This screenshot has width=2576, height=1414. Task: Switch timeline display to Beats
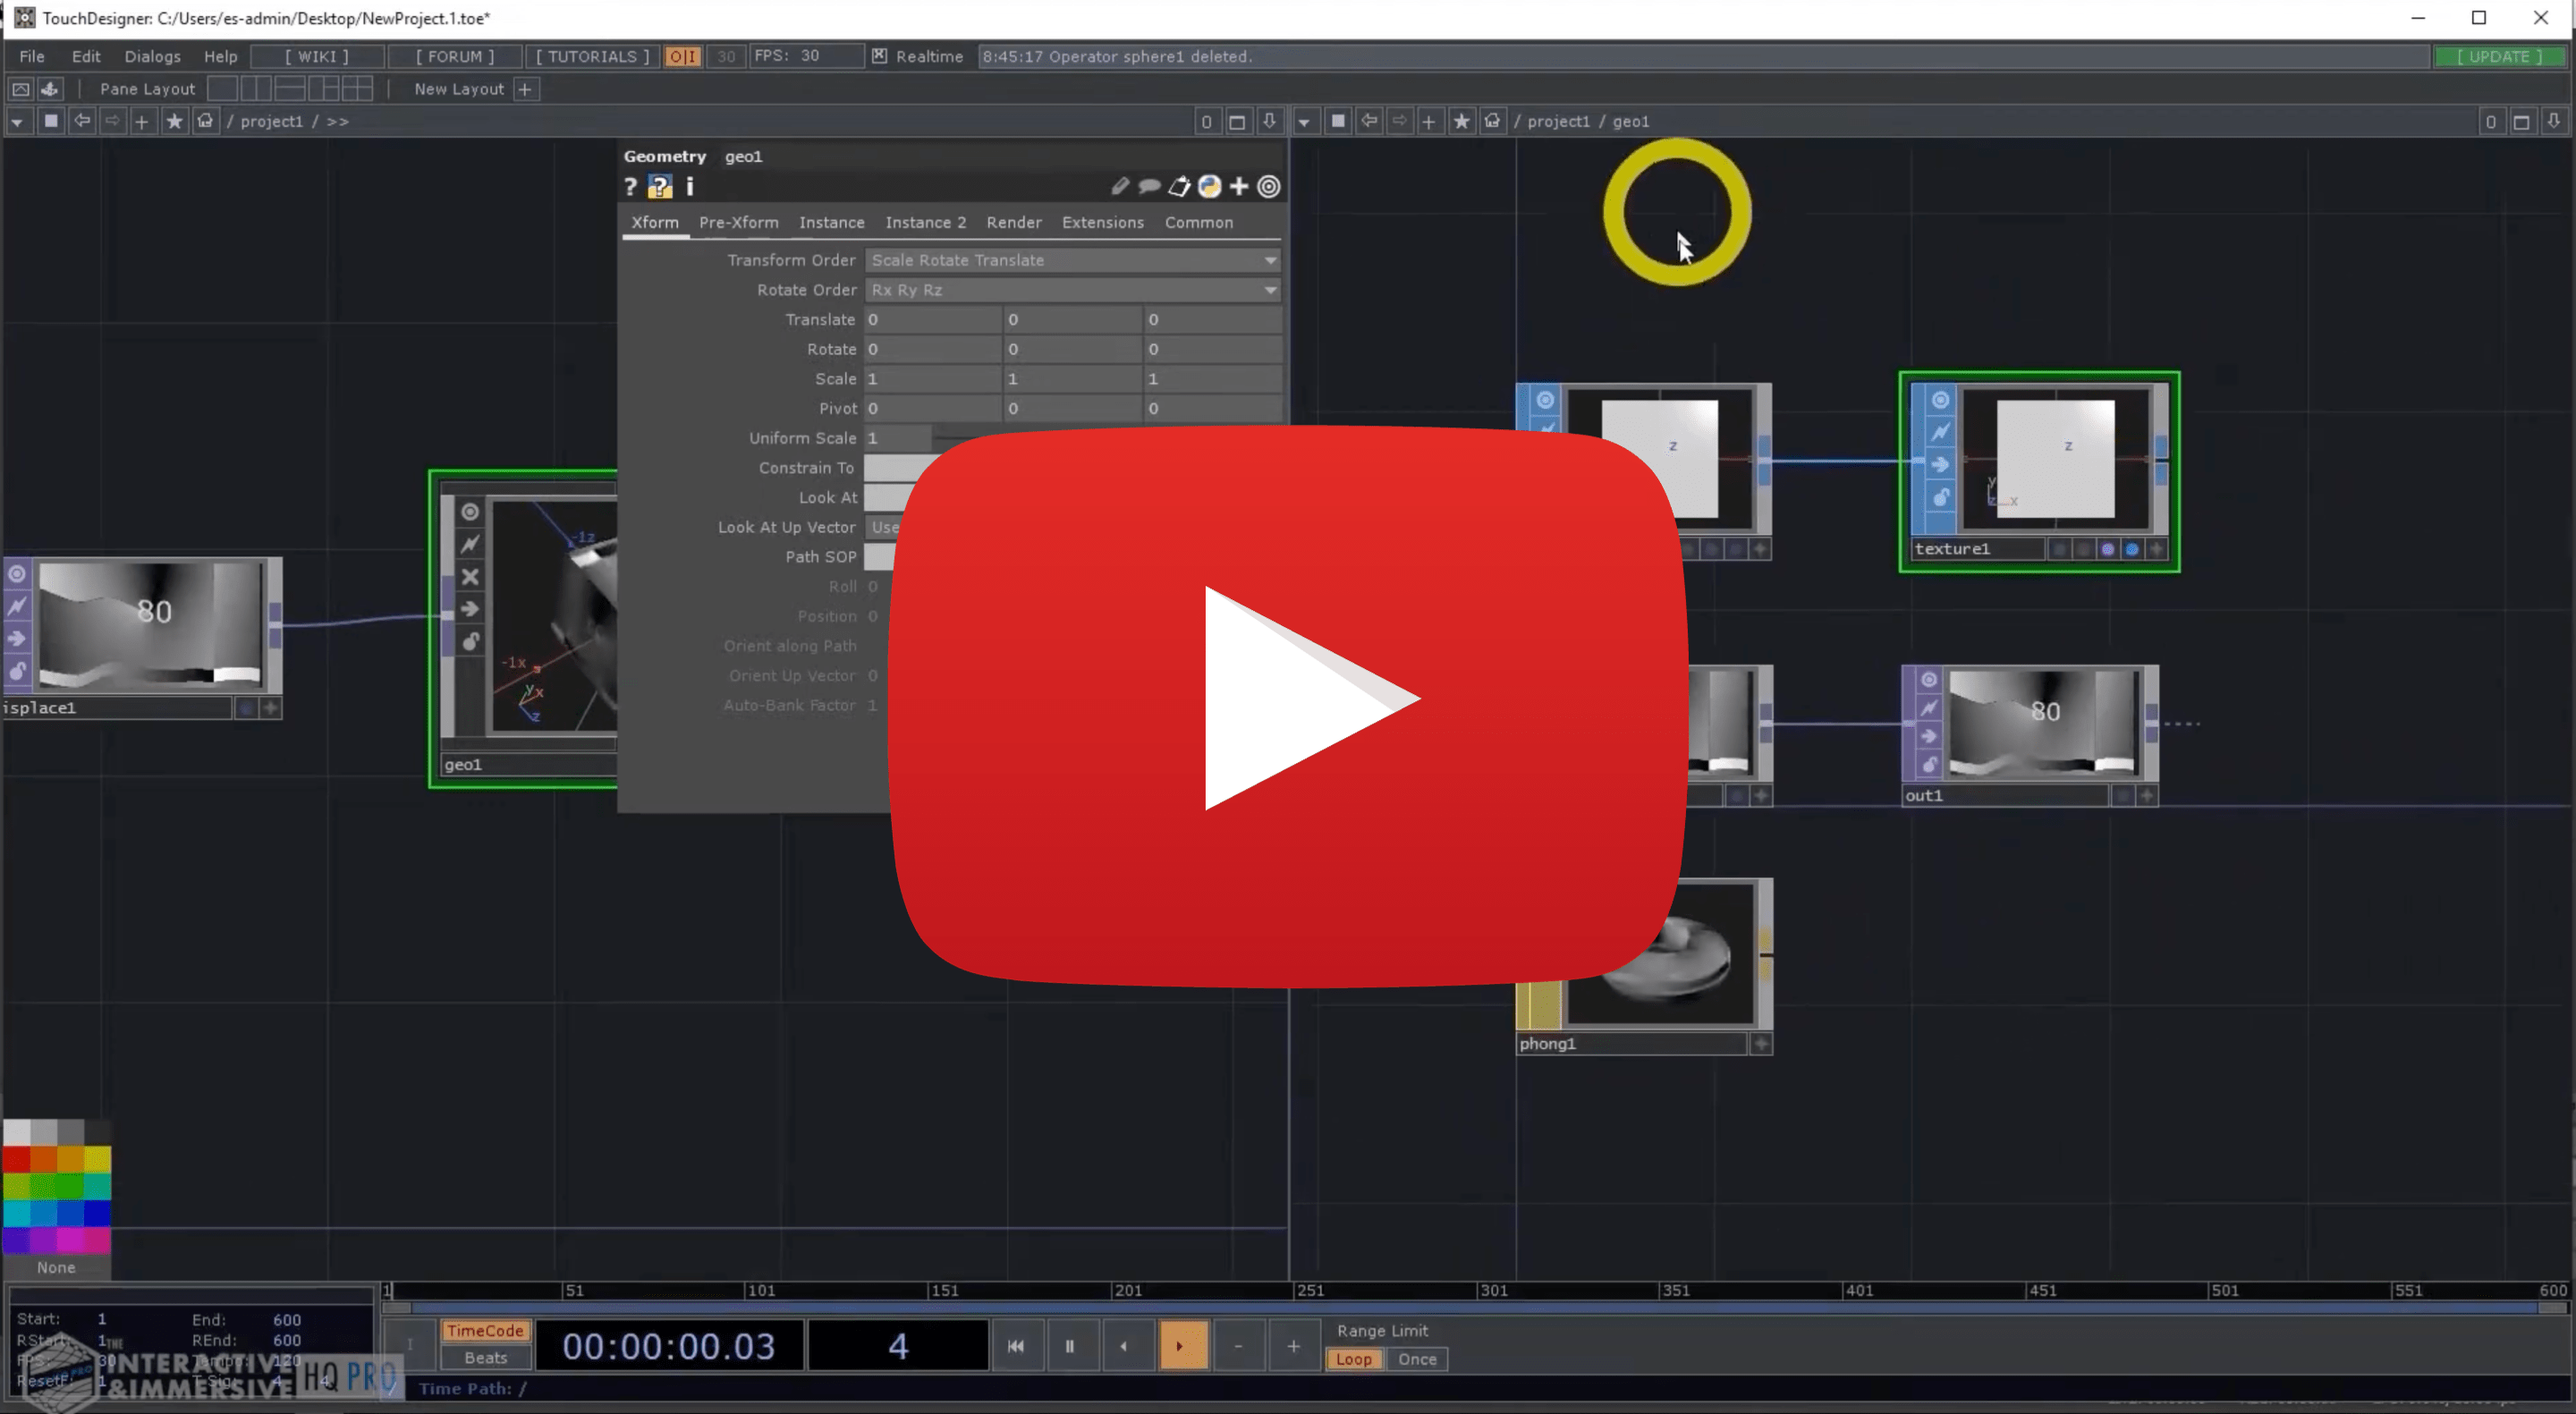tap(485, 1358)
